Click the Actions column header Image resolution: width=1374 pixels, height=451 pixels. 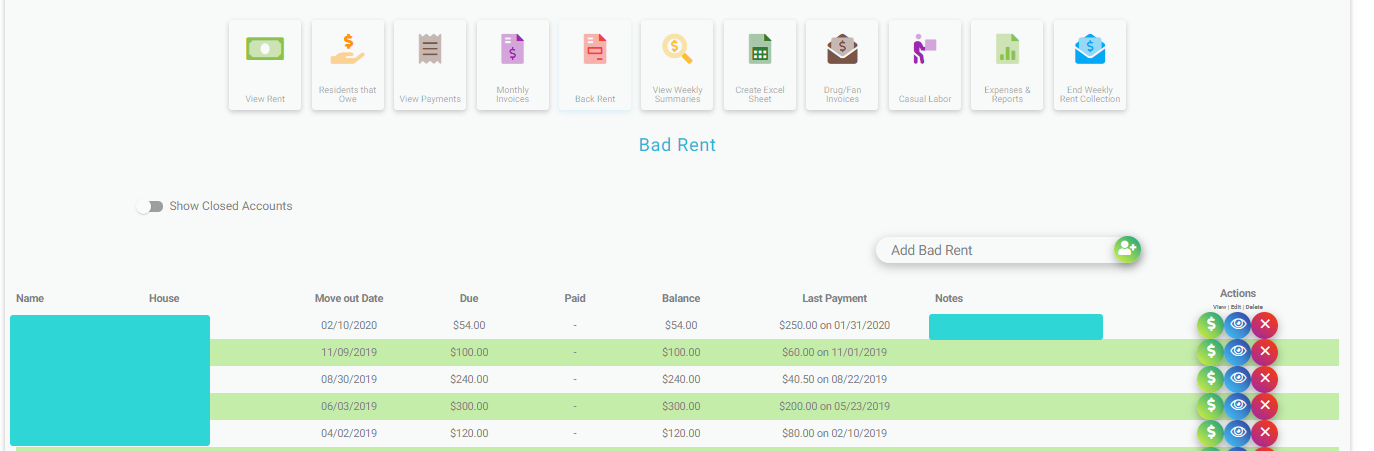pyautogui.click(x=1238, y=293)
